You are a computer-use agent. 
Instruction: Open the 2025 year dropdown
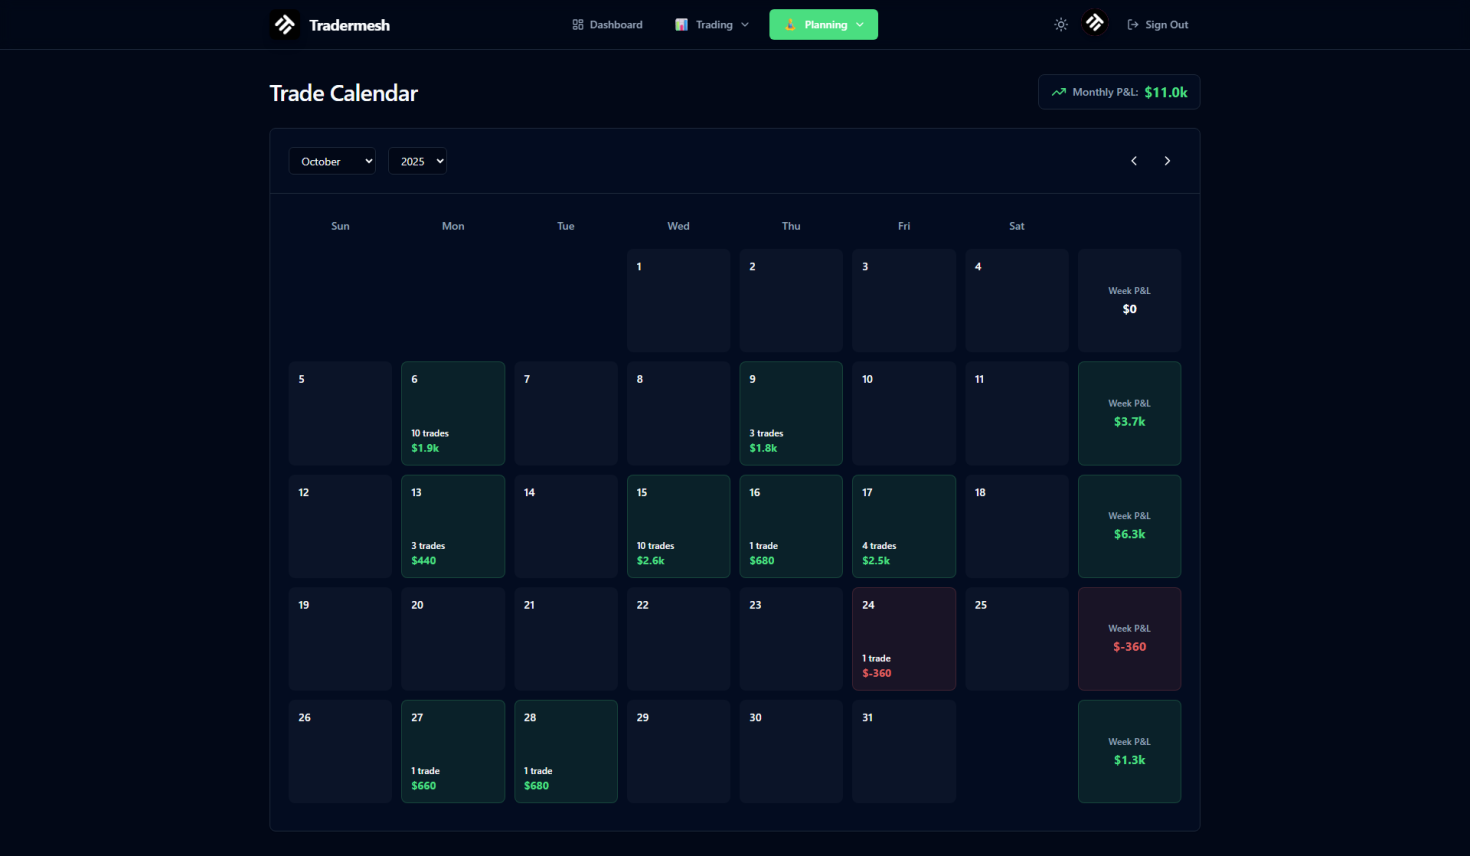pos(417,161)
